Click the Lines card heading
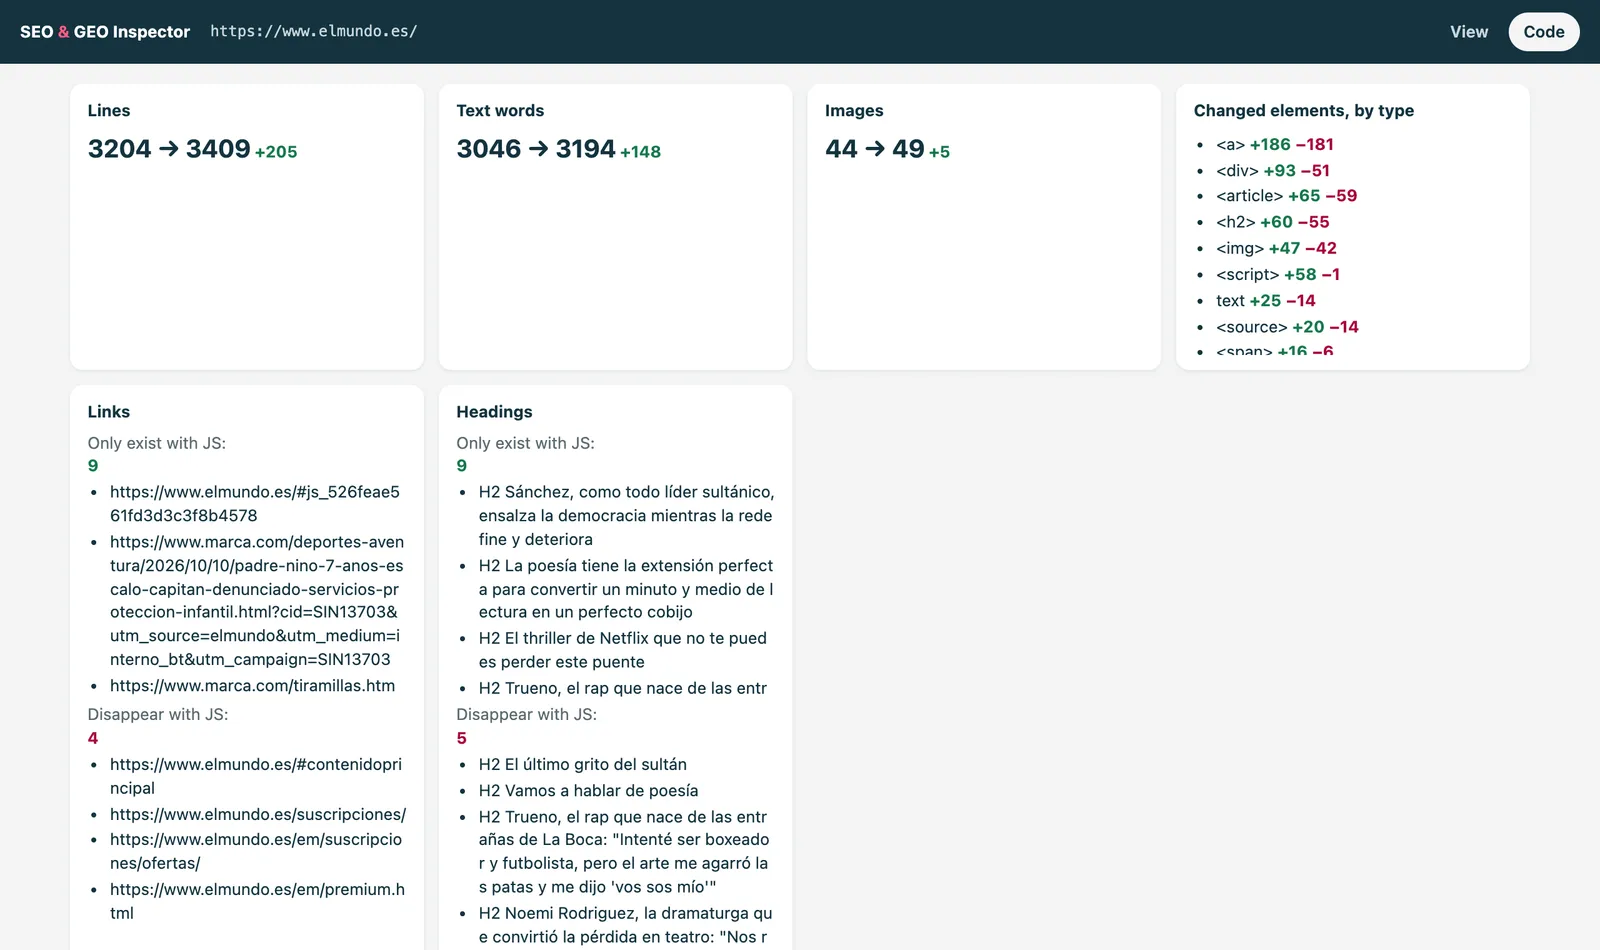This screenshot has width=1600, height=950. pos(109,111)
